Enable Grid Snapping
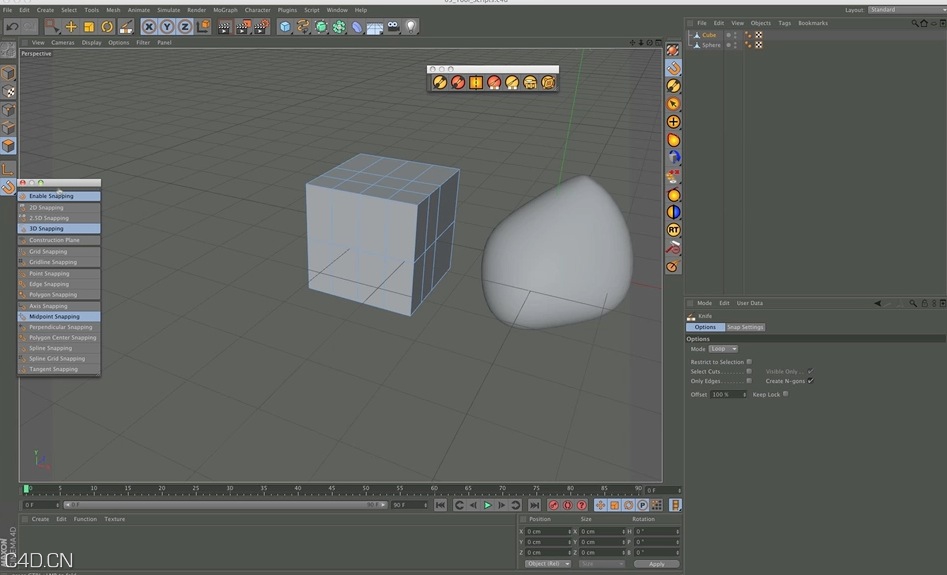 59,251
